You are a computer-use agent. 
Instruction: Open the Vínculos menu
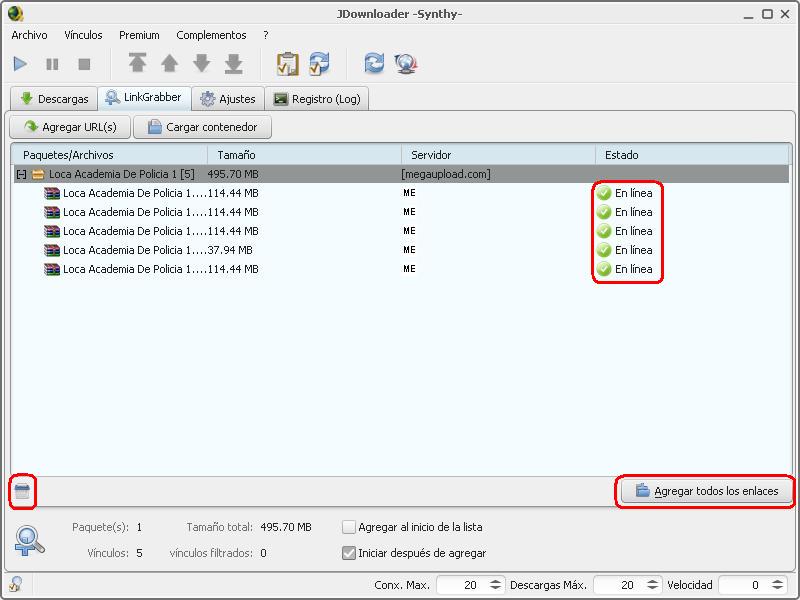[83, 35]
